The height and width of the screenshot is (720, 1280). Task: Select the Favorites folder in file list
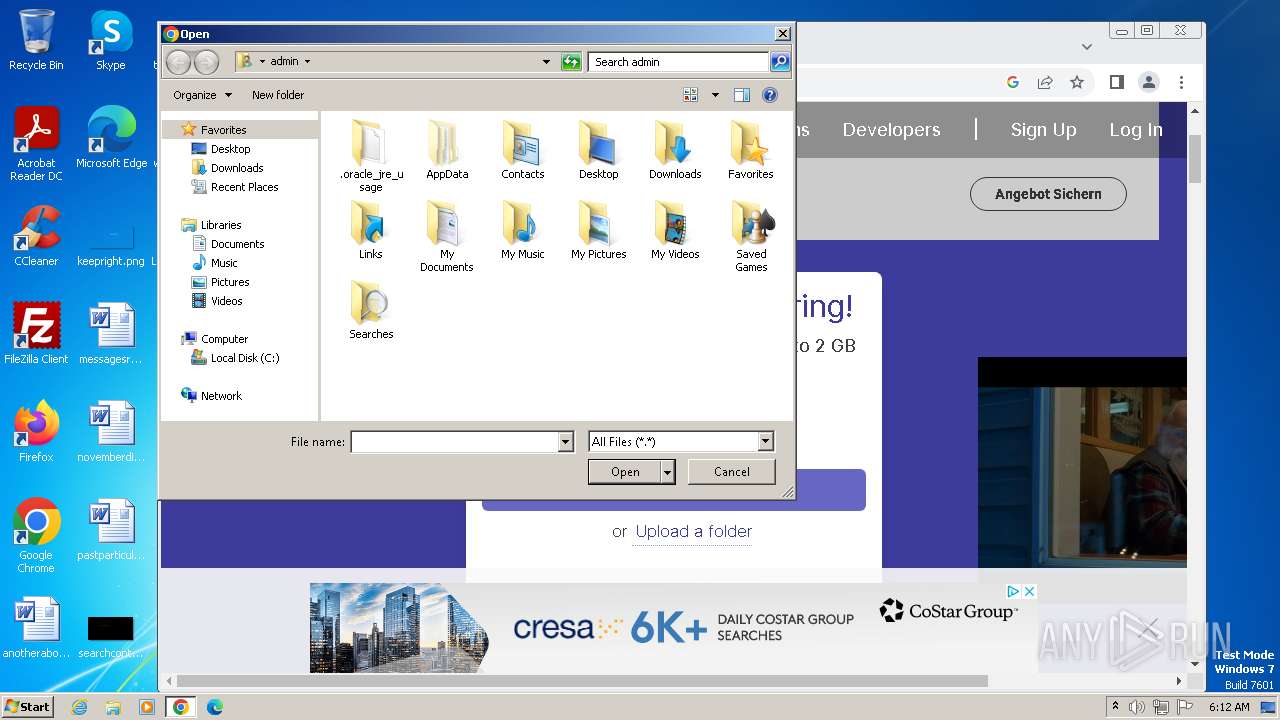(750, 150)
